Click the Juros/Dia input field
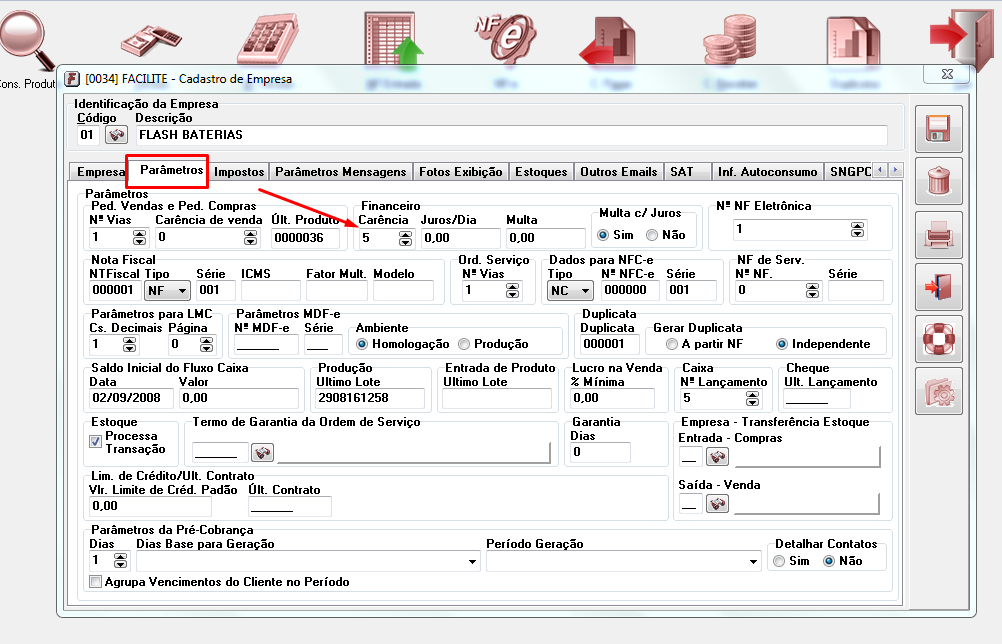Image resolution: width=1002 pixels, height=644 pixels. click(x=459, y=238)
